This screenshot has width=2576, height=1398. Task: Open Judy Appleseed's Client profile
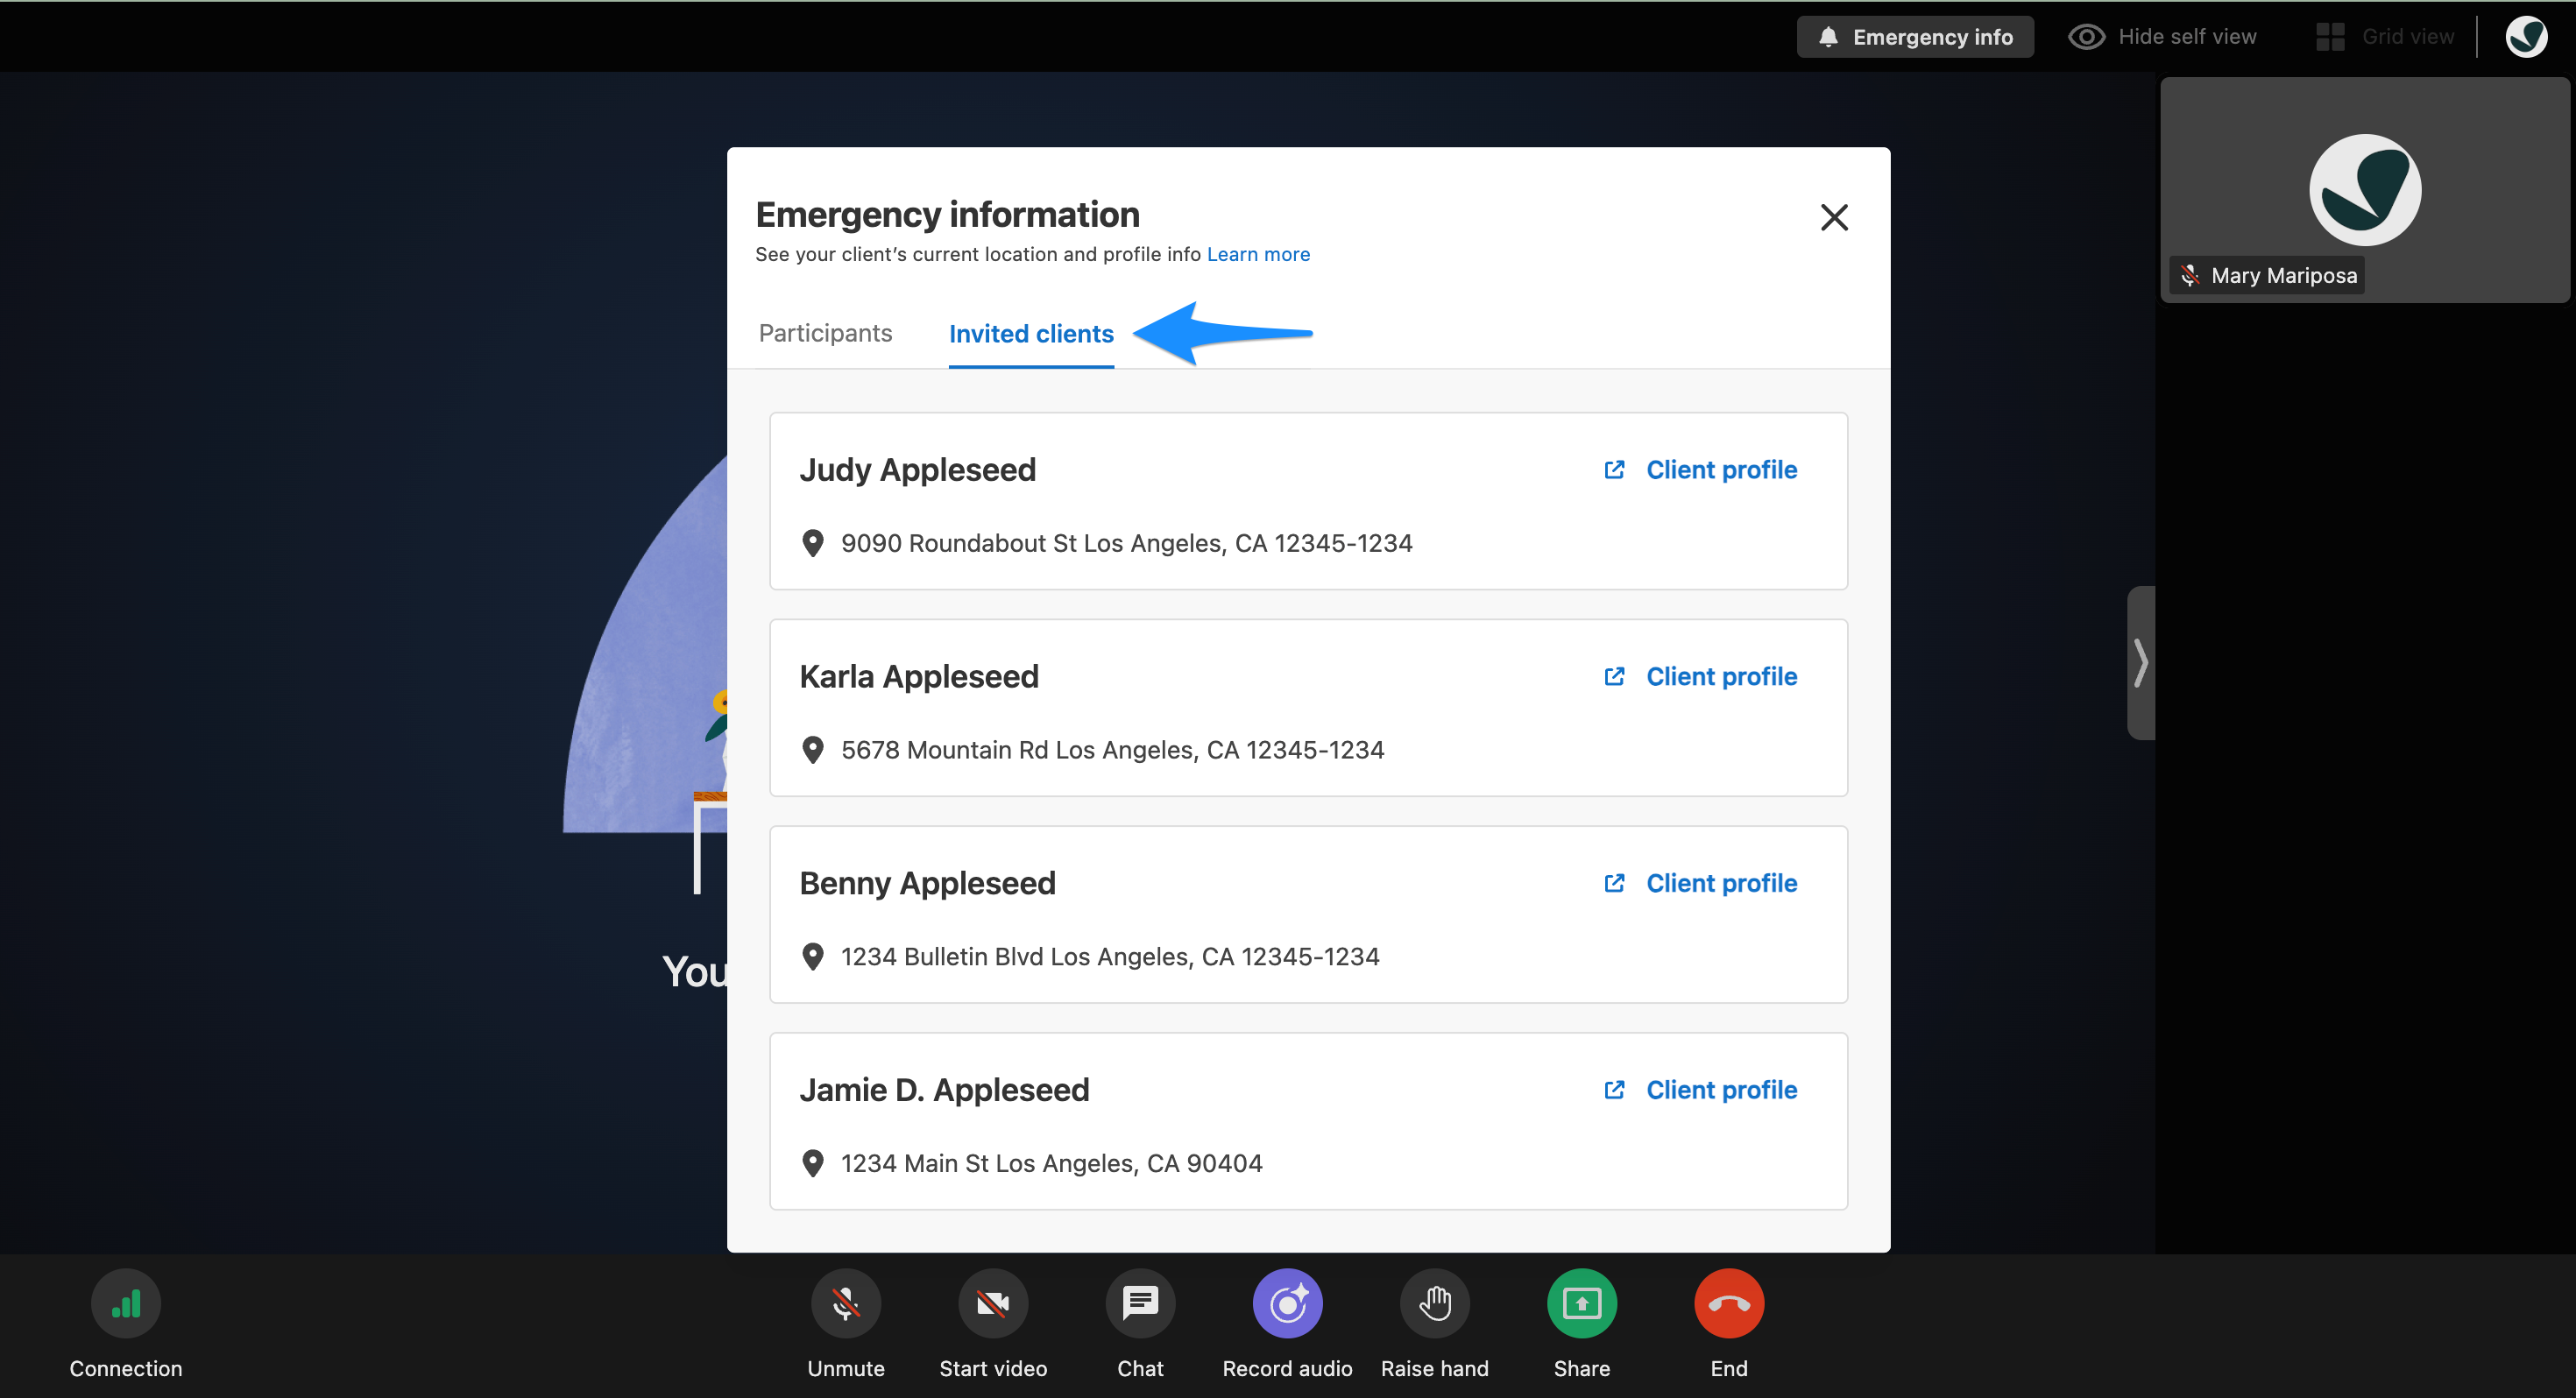pos(1721,470)
